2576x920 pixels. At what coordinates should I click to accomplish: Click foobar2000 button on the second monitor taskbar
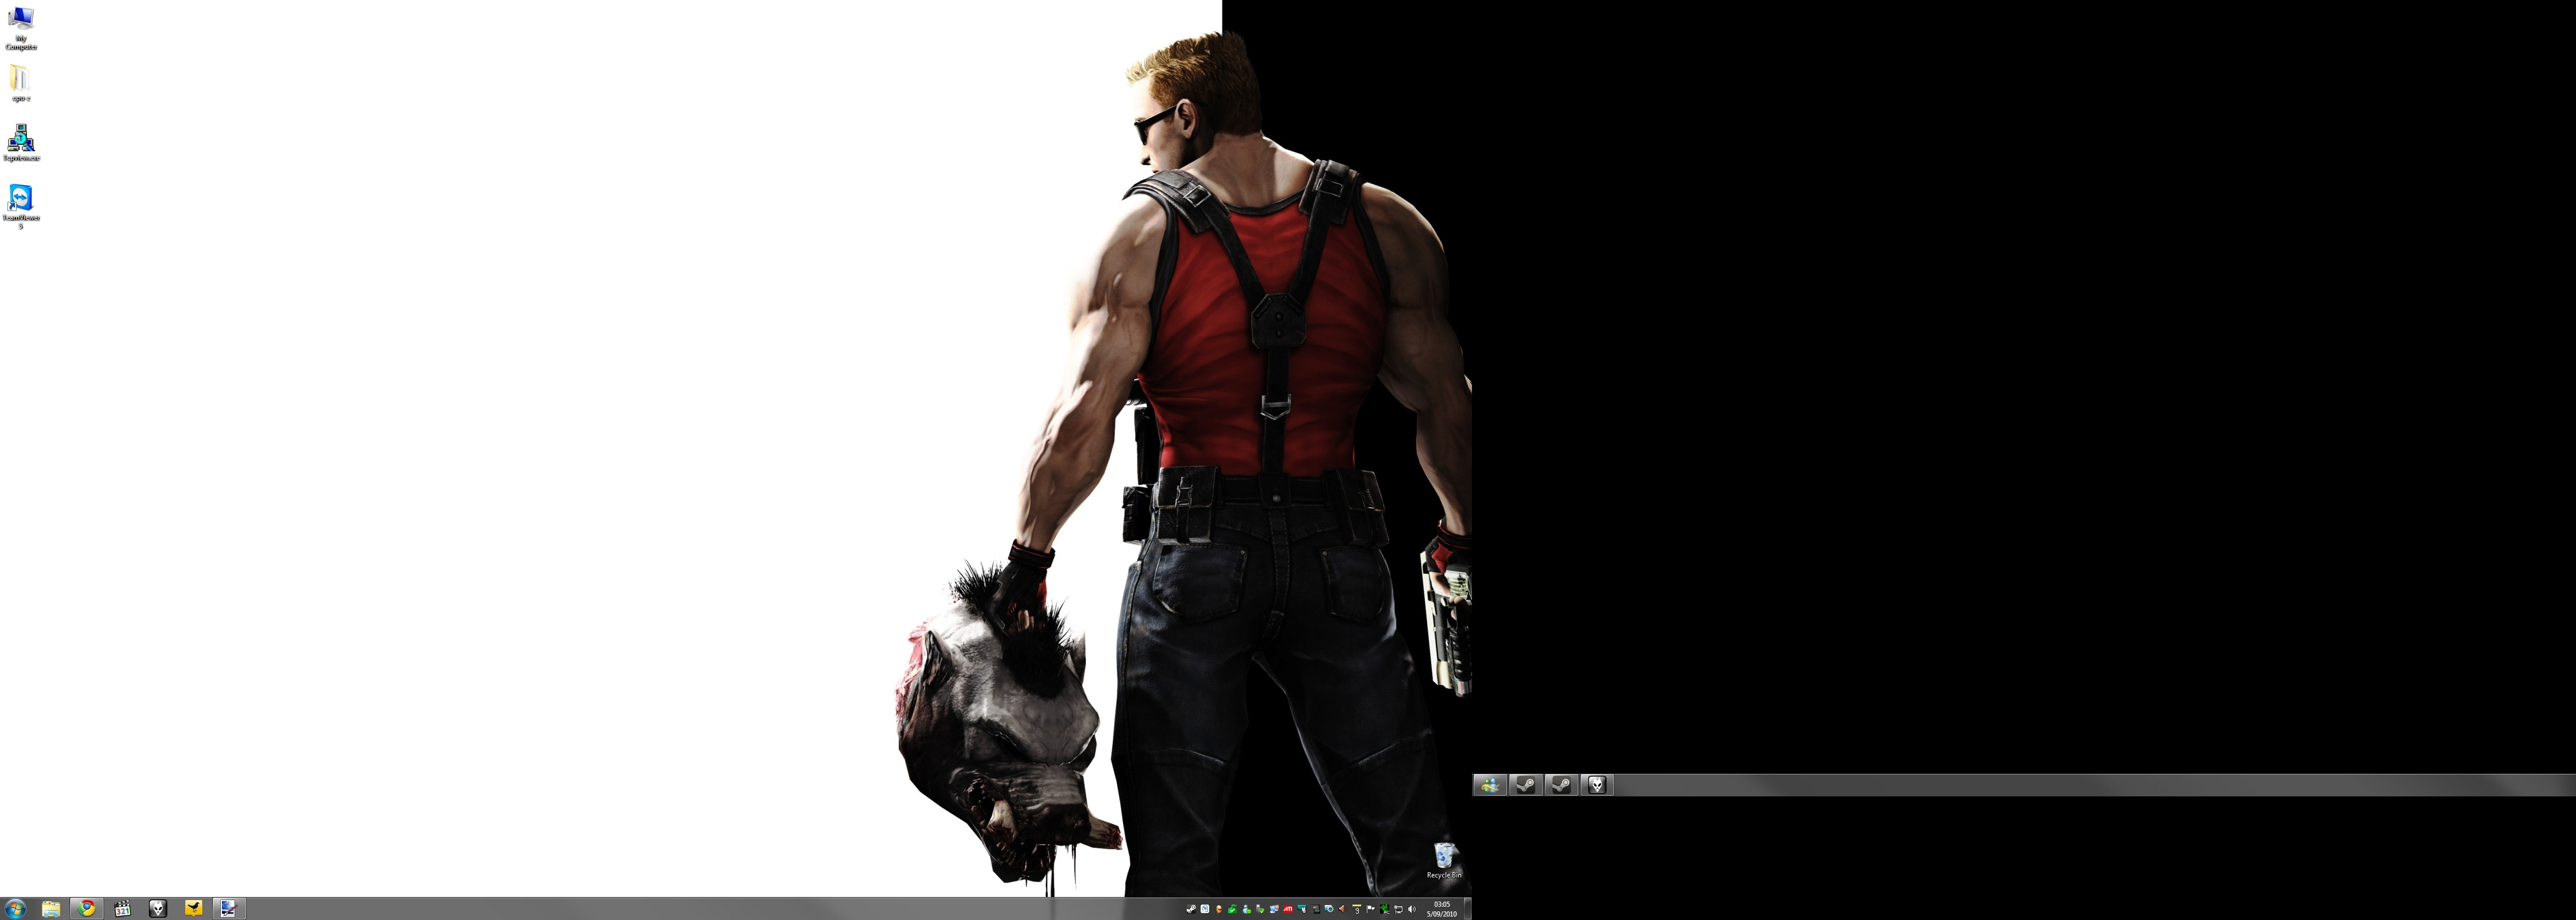pyautogui.click(x=1597, y=785)
